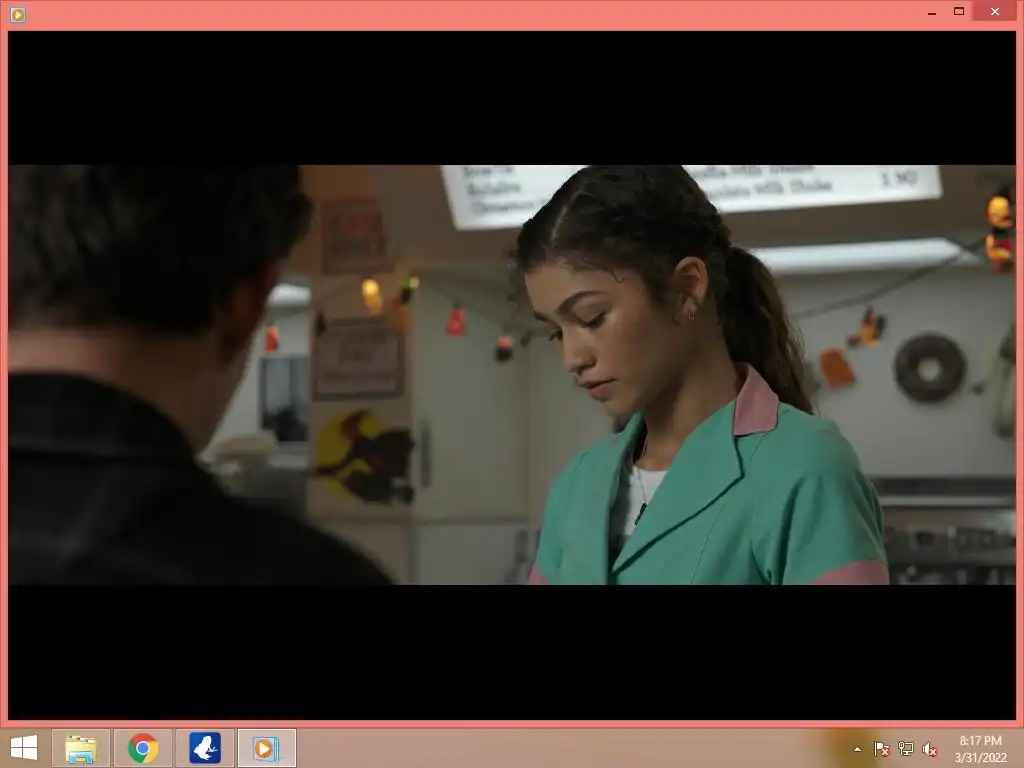1024x768 pixels.
Task: Open the Windows Start menu
Action: pyautogui.click(x=24, y=748)
